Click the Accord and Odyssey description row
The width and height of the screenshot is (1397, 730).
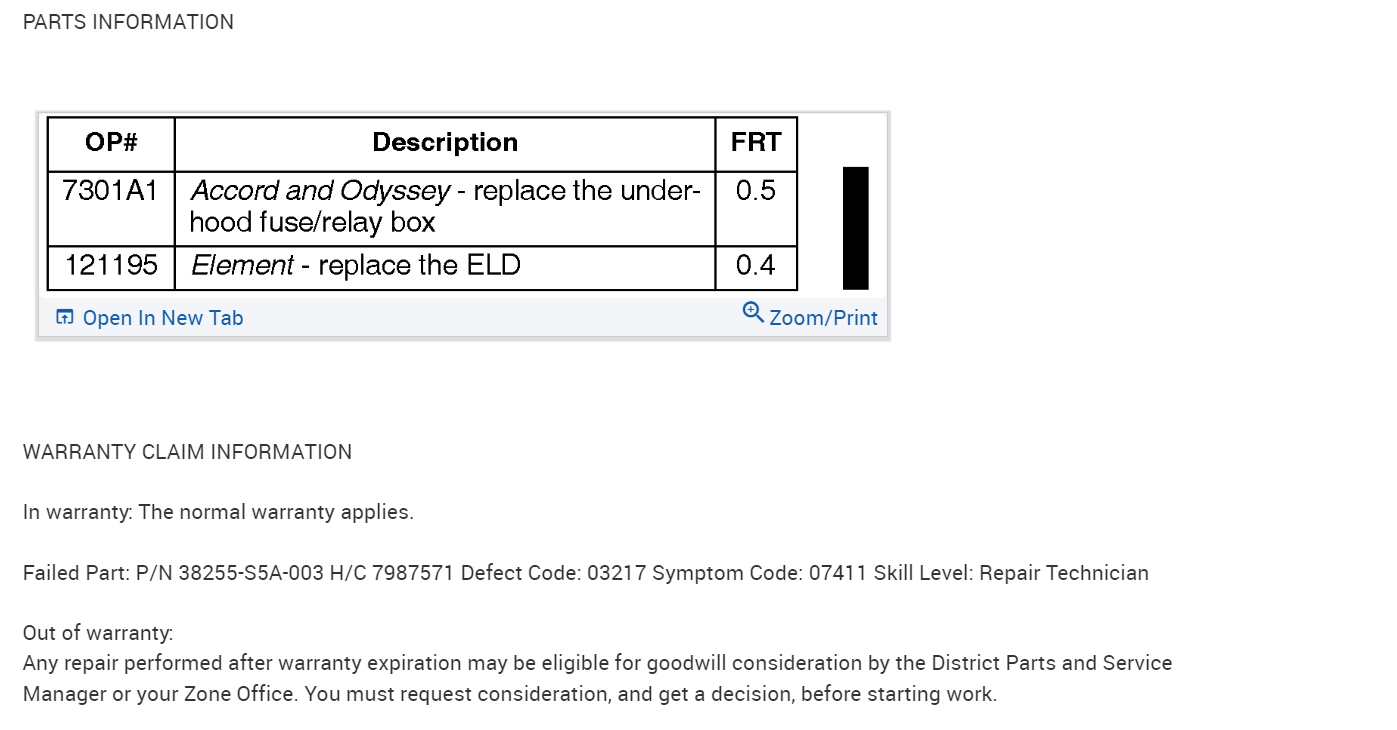tap(445, 206)
